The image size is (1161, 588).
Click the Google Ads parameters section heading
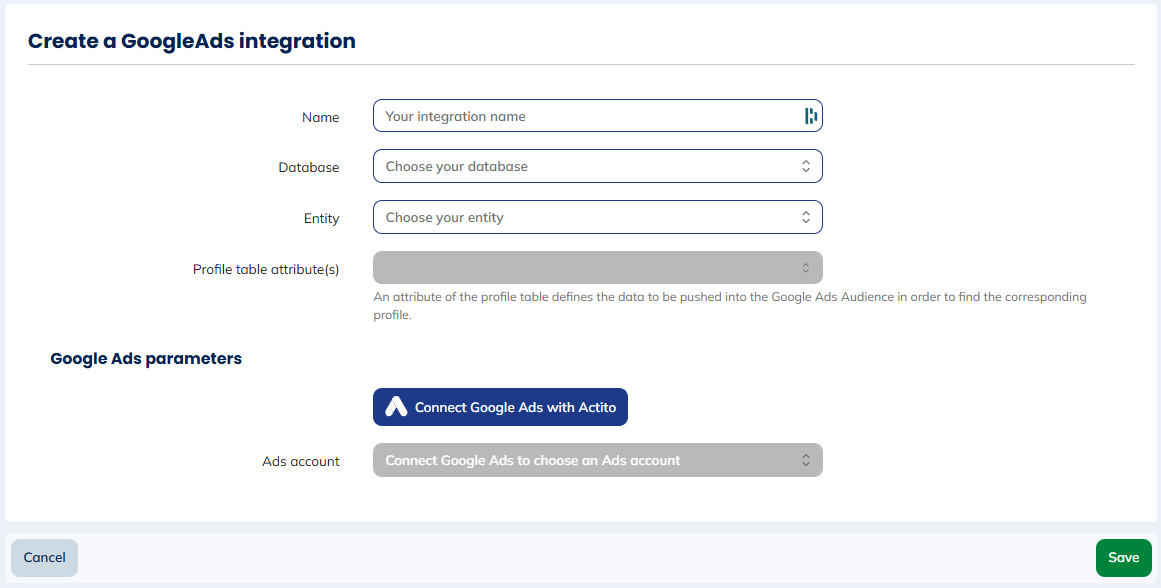click(146, 358)
